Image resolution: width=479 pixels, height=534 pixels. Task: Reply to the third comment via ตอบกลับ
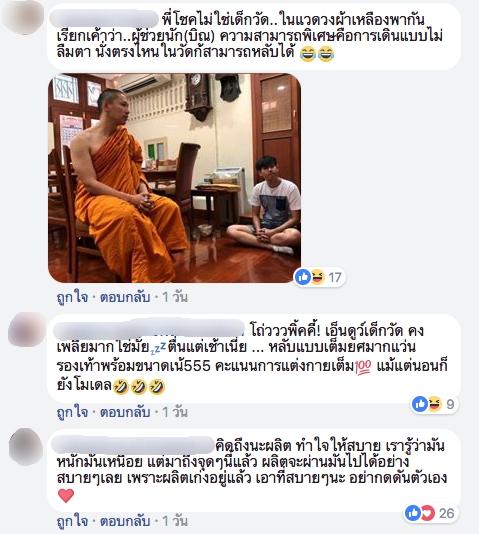tap(125, 521)
